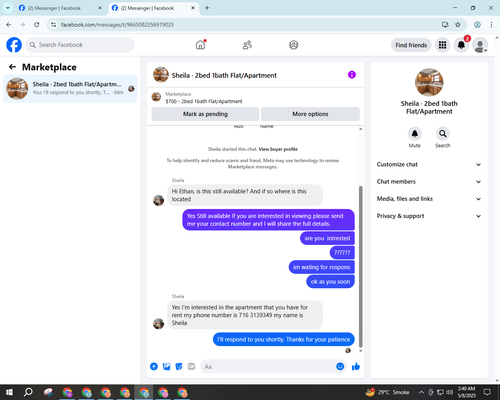This screenshot has width=500, height=400.
Task: Open the Chrome three-dot menu
Action: [491, 25]
